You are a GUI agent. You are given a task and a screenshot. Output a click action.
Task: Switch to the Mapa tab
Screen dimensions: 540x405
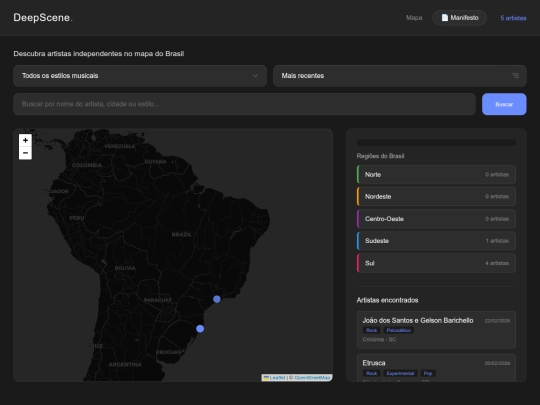pyautogui.click(x=414, y=18)
